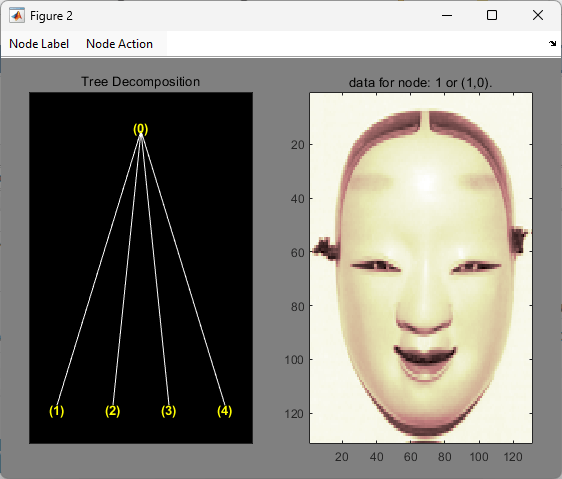This screenshot has width=562, height=479.
Task: Click the line connecting node (0) to (4)
Action: [x=183, y=270]
